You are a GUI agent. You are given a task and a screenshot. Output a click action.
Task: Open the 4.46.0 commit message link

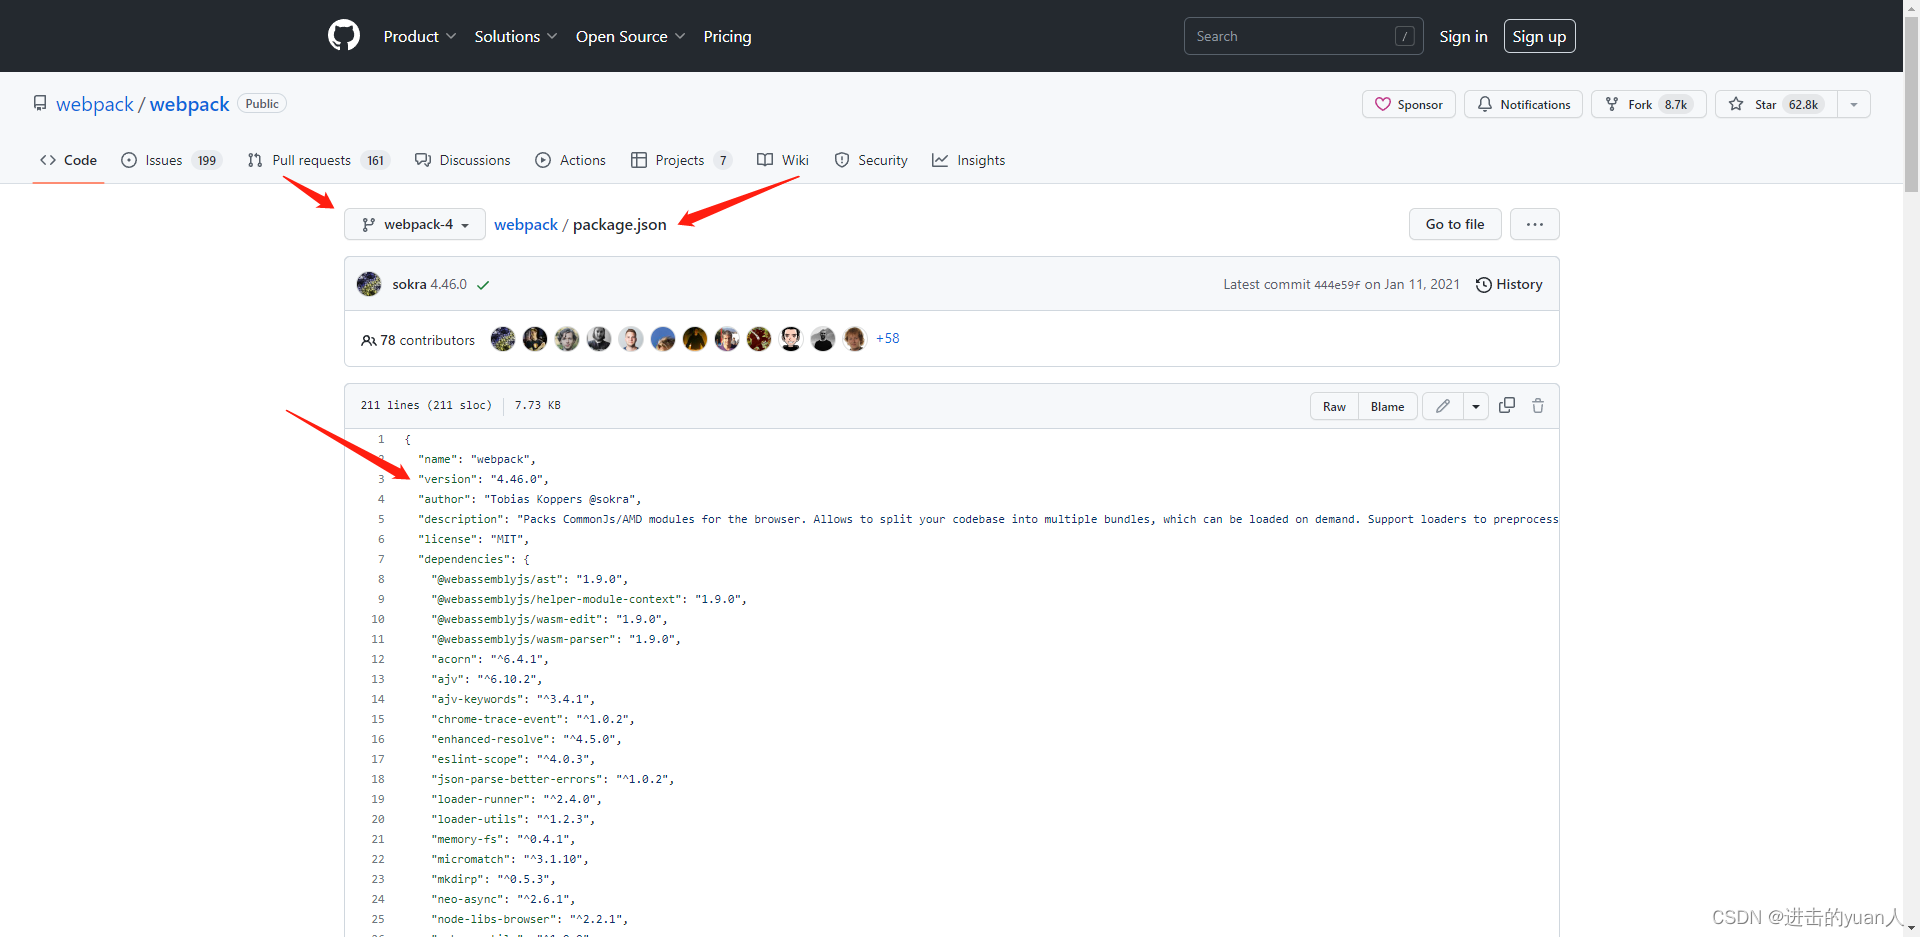point(449,284)
